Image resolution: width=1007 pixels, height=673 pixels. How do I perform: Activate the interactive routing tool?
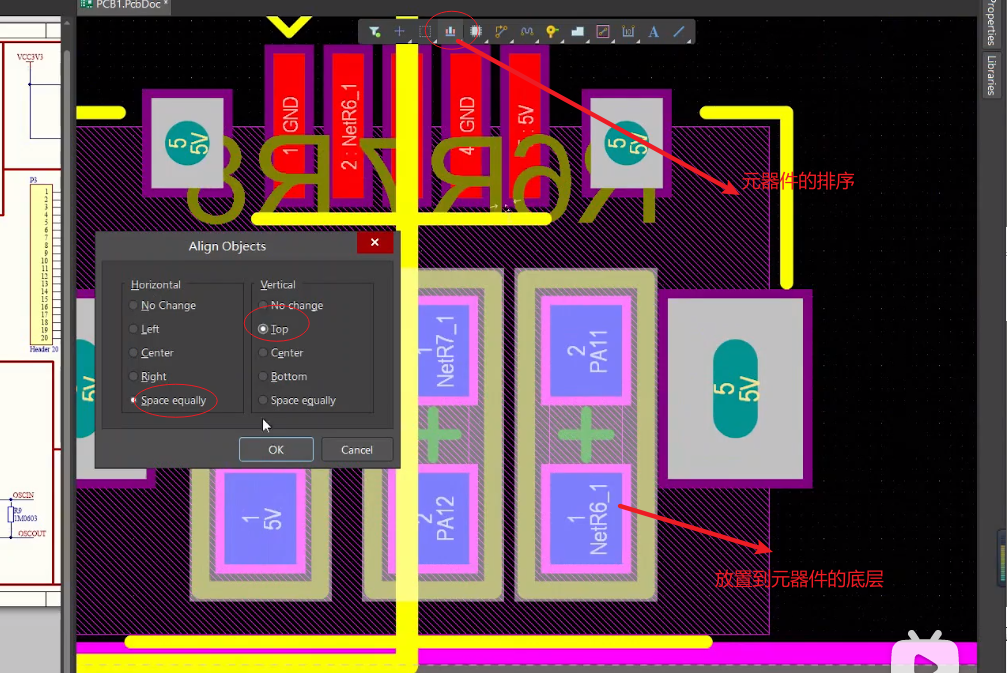(501, 31)
